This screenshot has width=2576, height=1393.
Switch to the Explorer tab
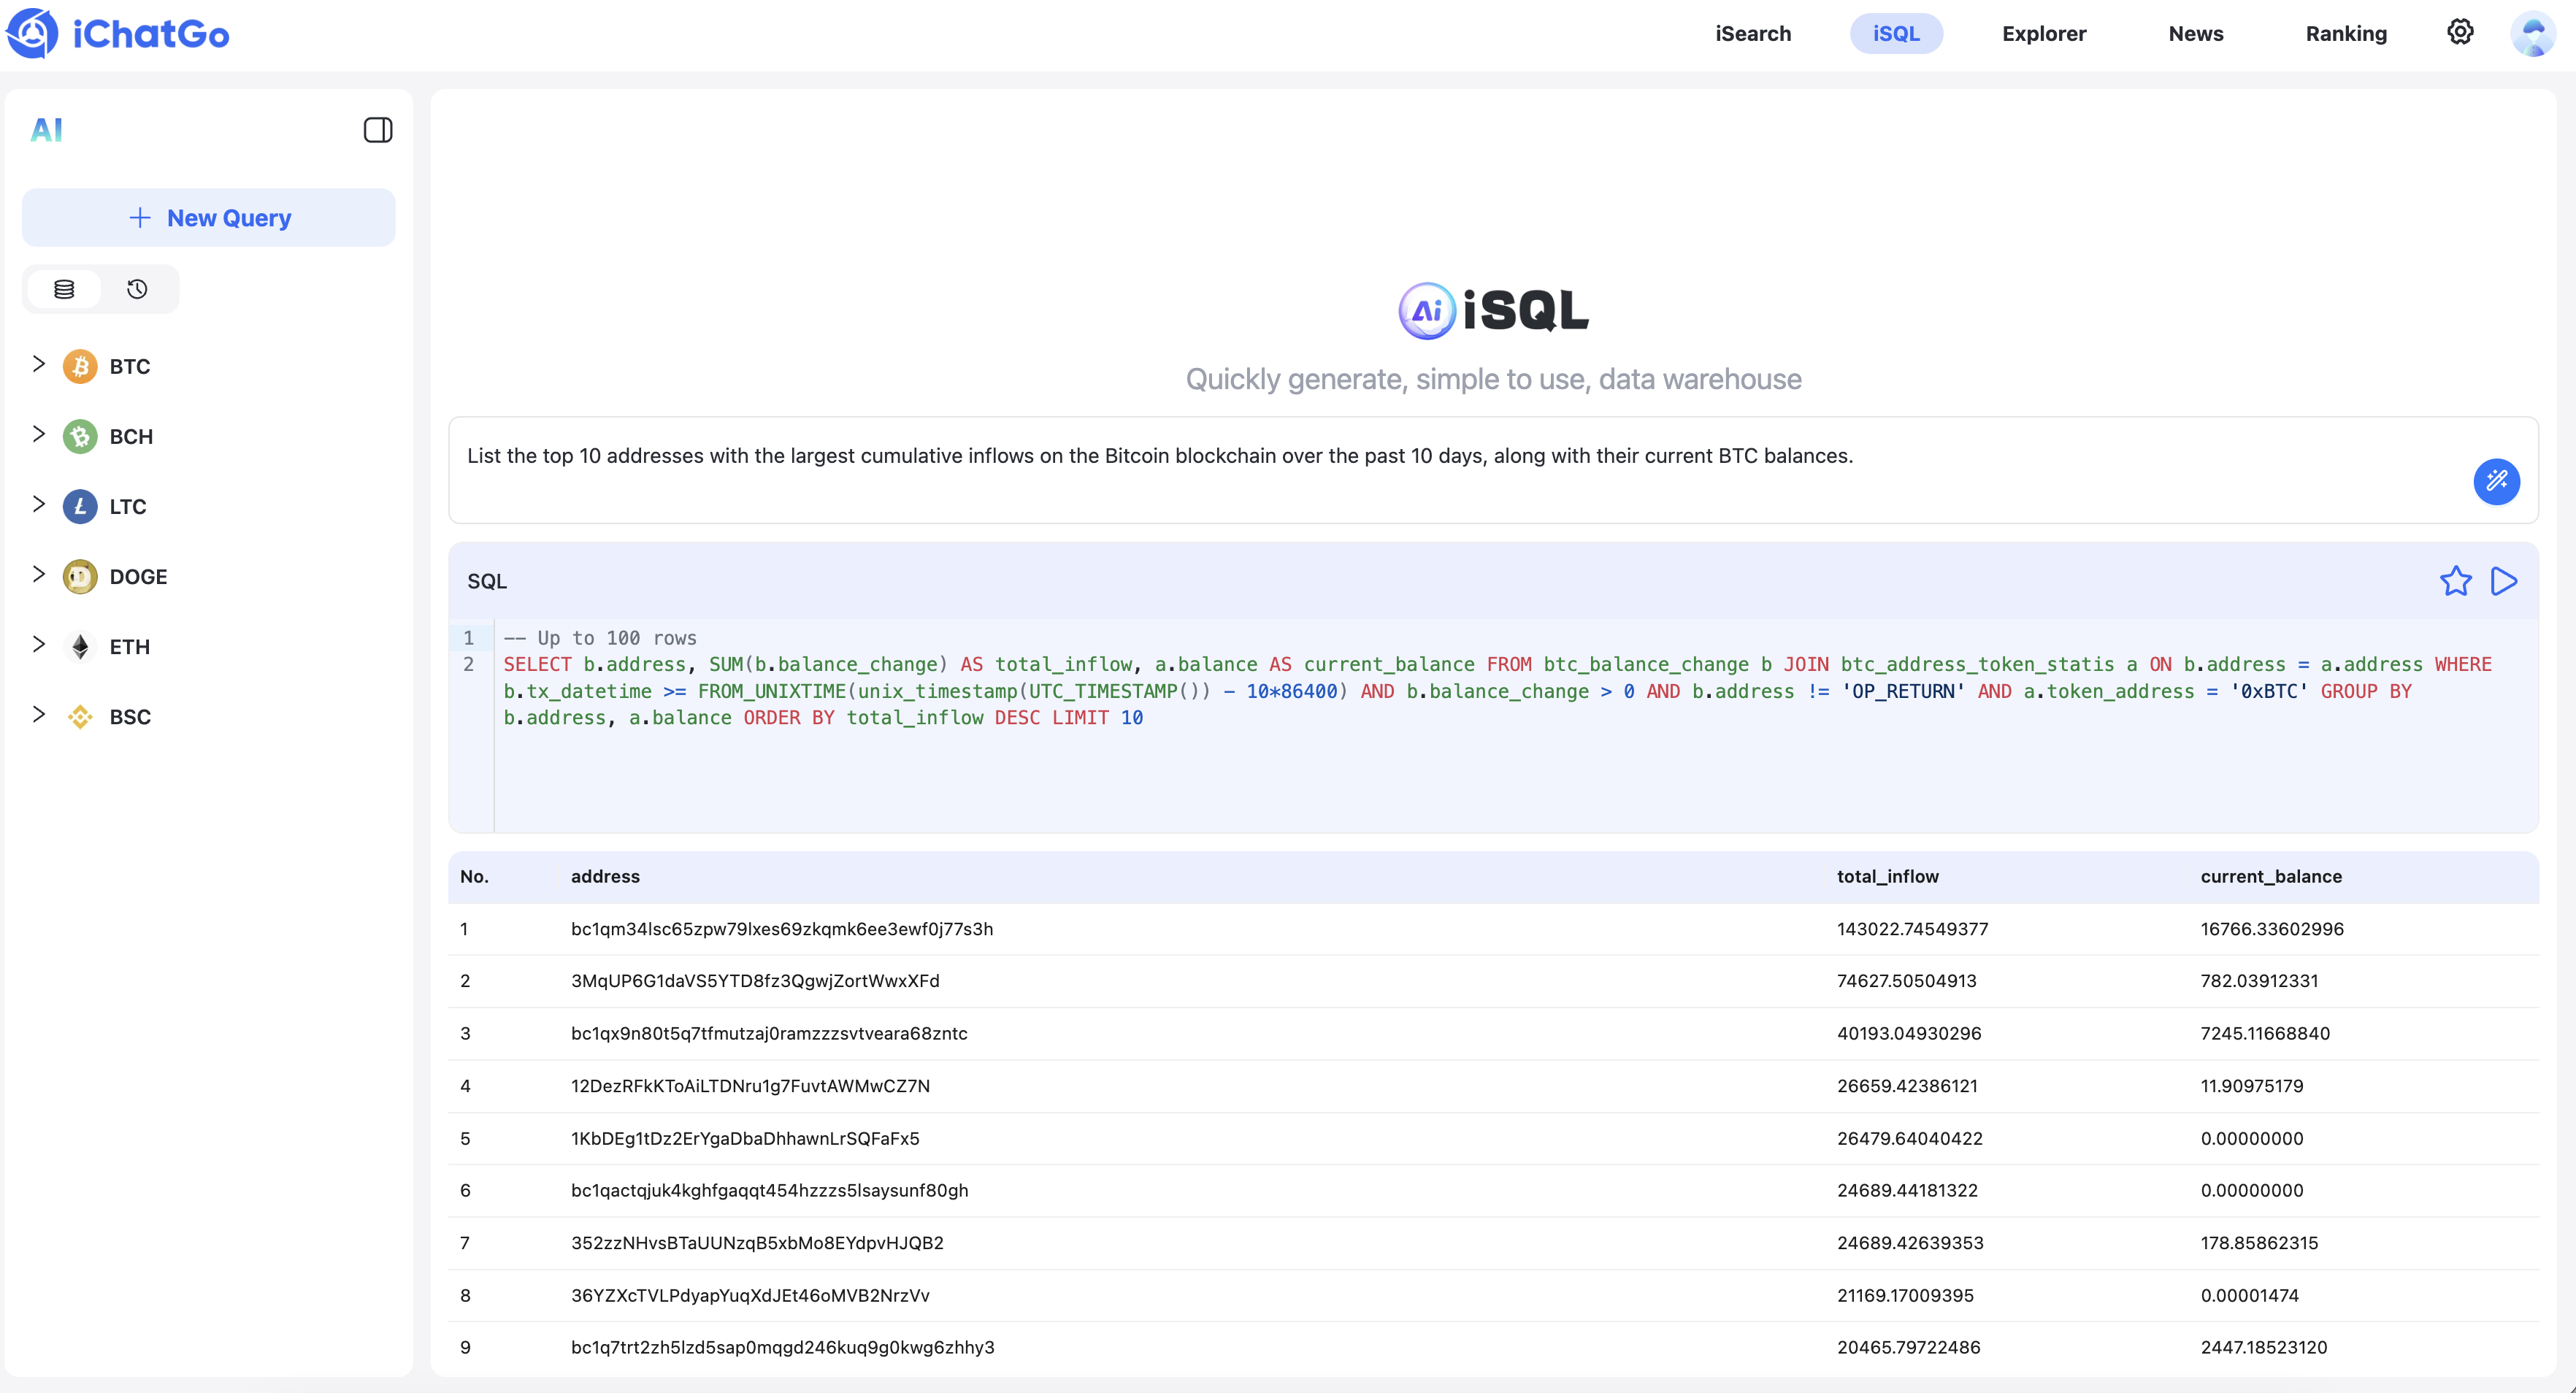coord(2043,33)
